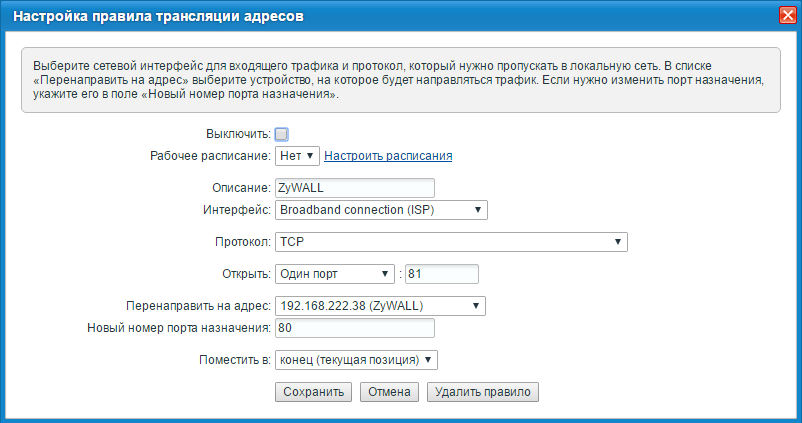This screenshot has height=423, width=802.
Task: Expand the Интерфейс Broadband connection dropdown
Action: [x=380, y=210]
